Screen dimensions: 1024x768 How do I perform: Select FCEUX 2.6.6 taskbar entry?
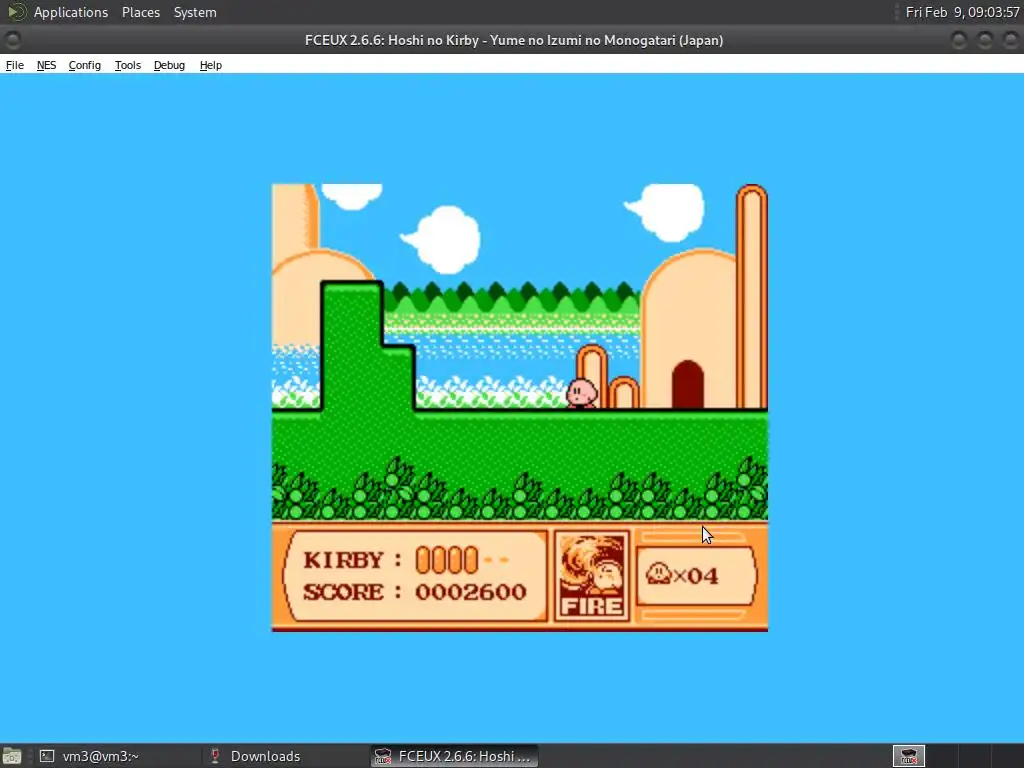(x=455, y=756)
